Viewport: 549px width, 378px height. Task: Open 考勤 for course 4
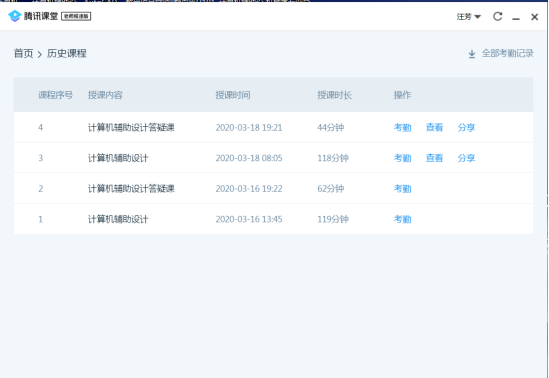click(x=402, y=127)
